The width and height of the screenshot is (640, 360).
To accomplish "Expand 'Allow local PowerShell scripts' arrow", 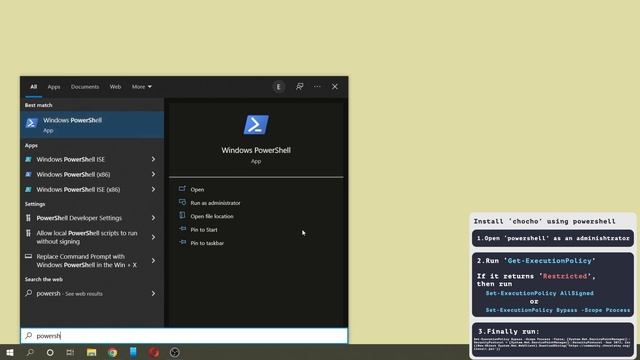I will point(153,237).
